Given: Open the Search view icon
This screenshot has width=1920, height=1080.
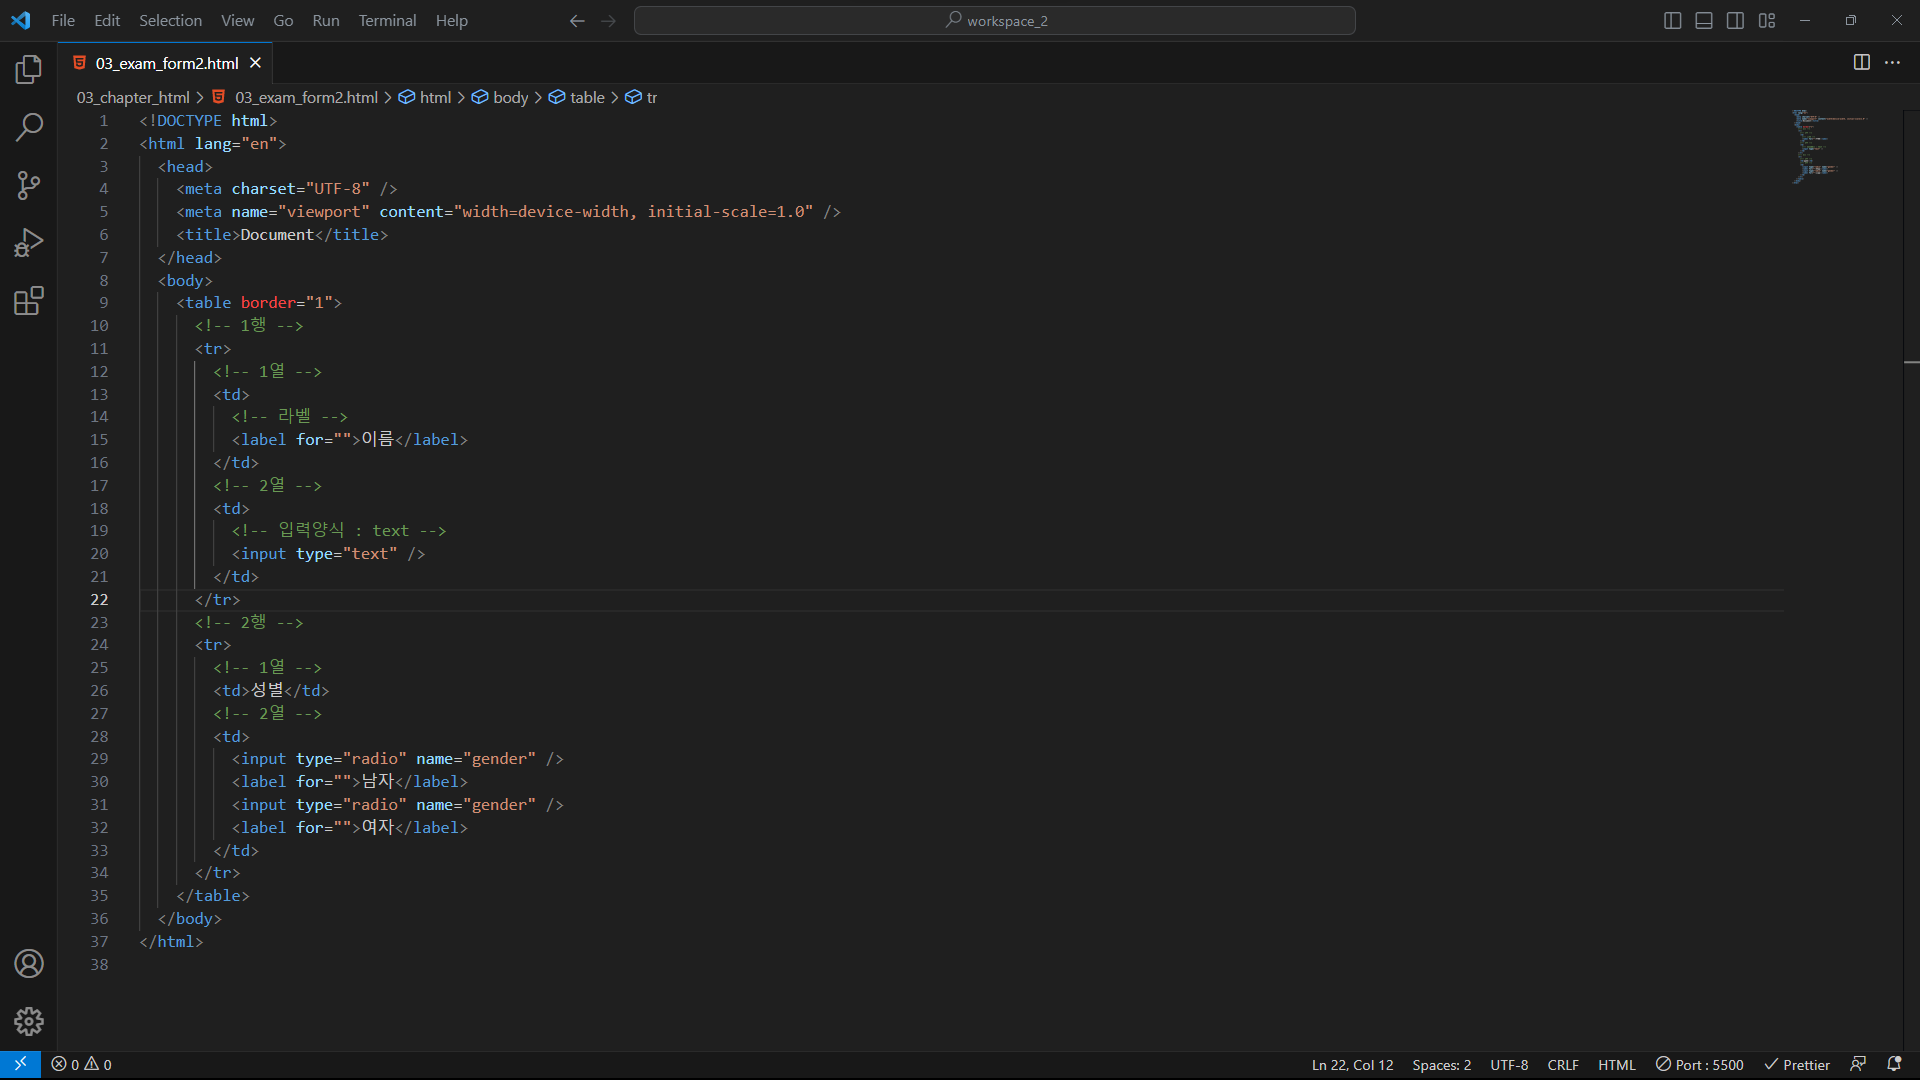Looking at the screenshot, I should (x=29, y=127).
